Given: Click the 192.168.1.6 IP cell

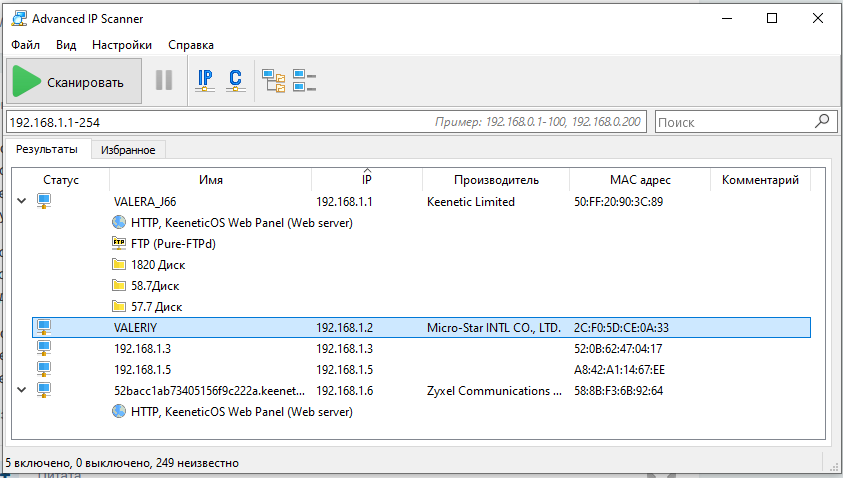Looking at the screenshot, I should click(x=344, y=390).
